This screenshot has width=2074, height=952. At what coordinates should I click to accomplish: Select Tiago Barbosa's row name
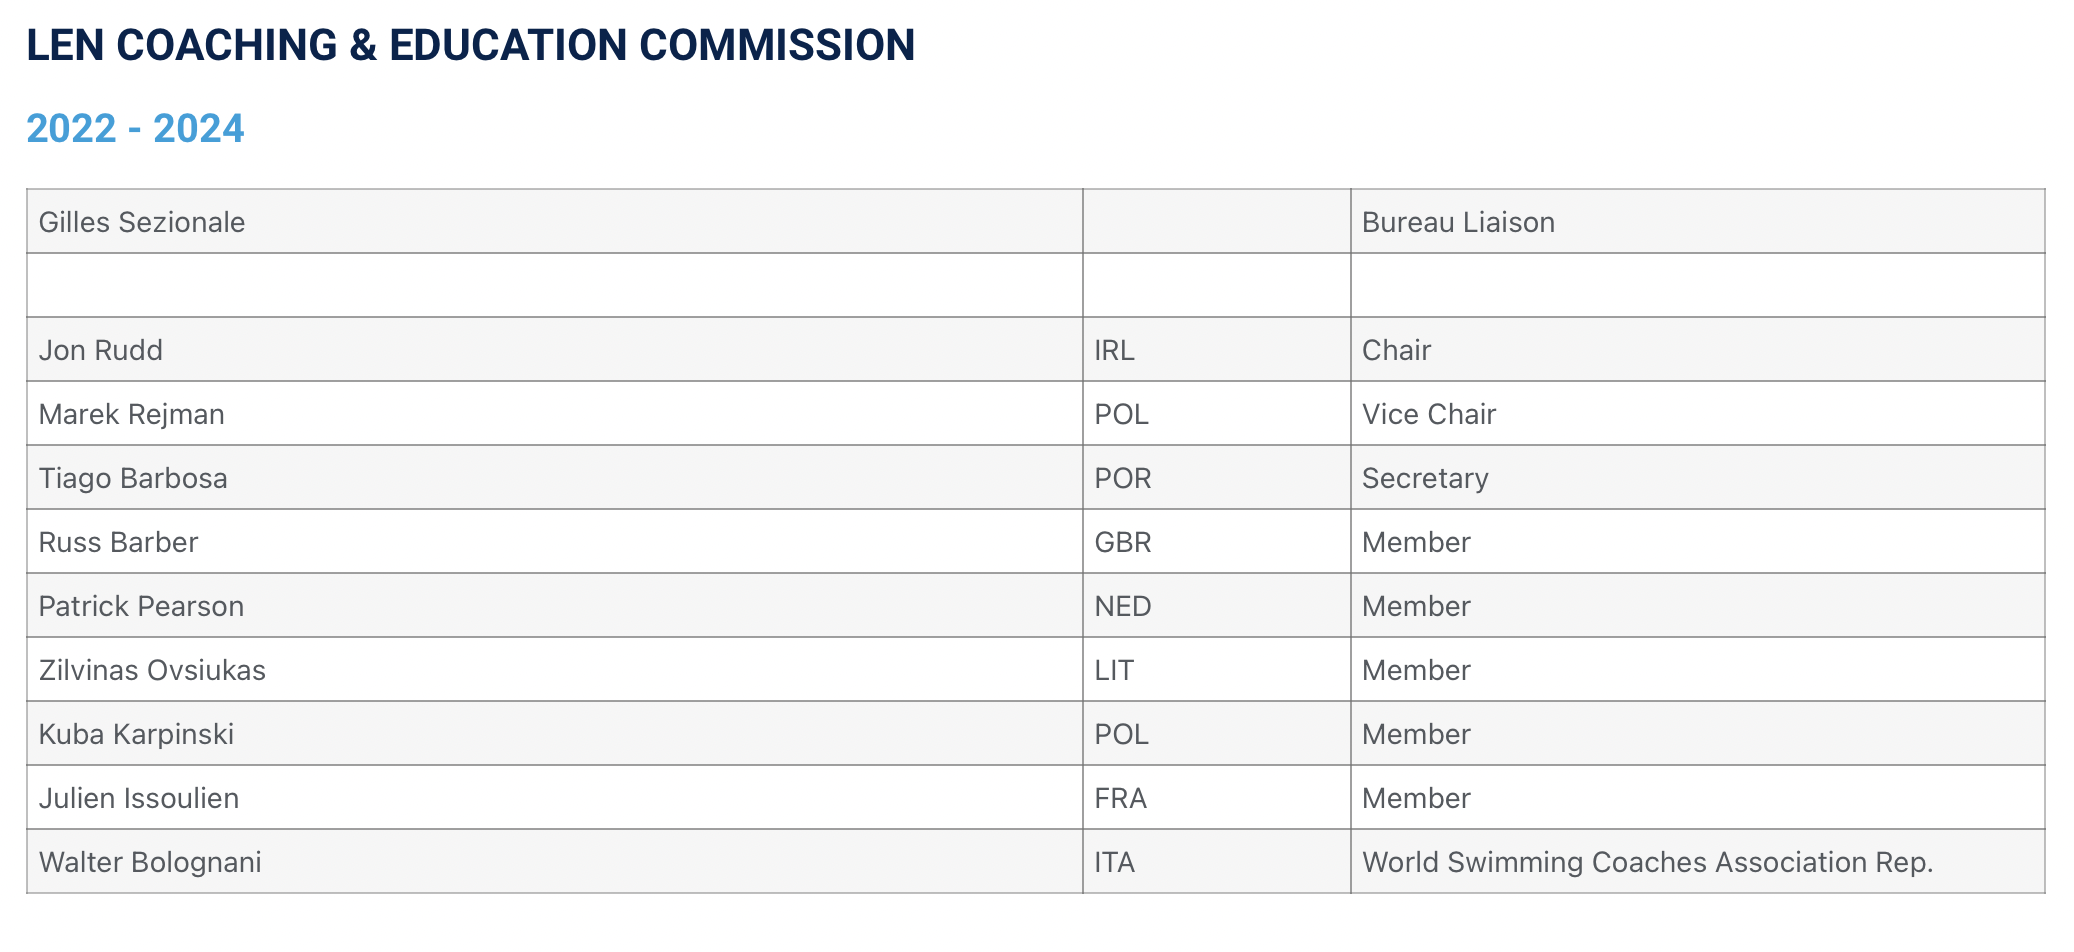tap(133, 478)
